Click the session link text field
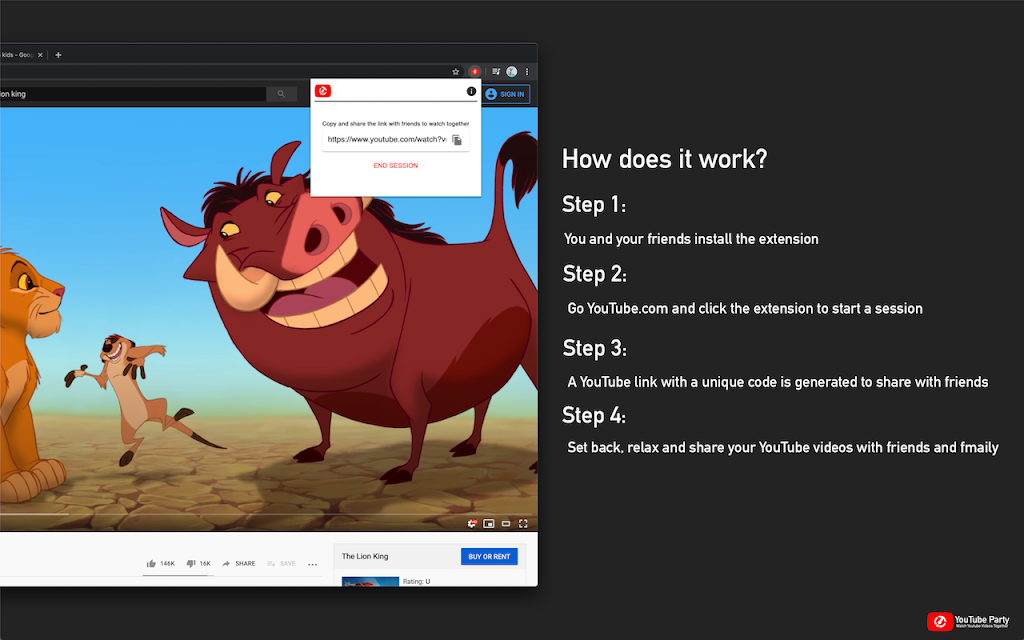This screenshot has height=640, width=1024. (x=387, y=140)
